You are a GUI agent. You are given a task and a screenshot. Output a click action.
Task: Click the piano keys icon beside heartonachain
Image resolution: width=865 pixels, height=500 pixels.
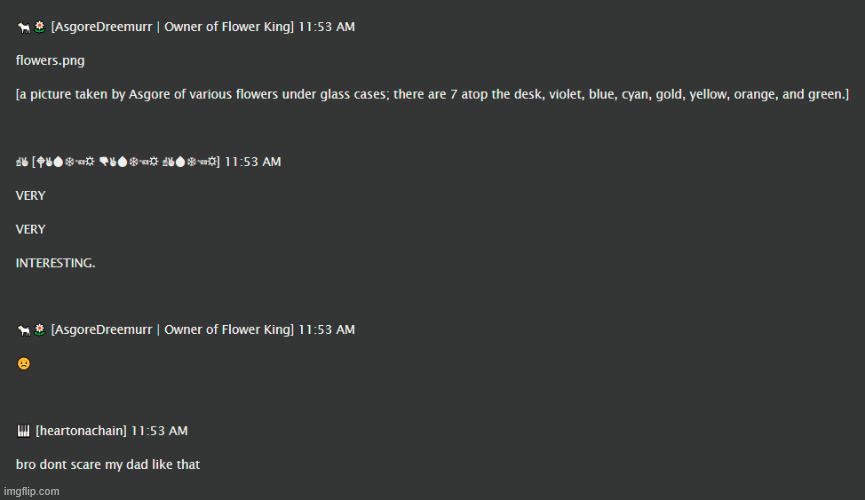click(x=23, y=431)
